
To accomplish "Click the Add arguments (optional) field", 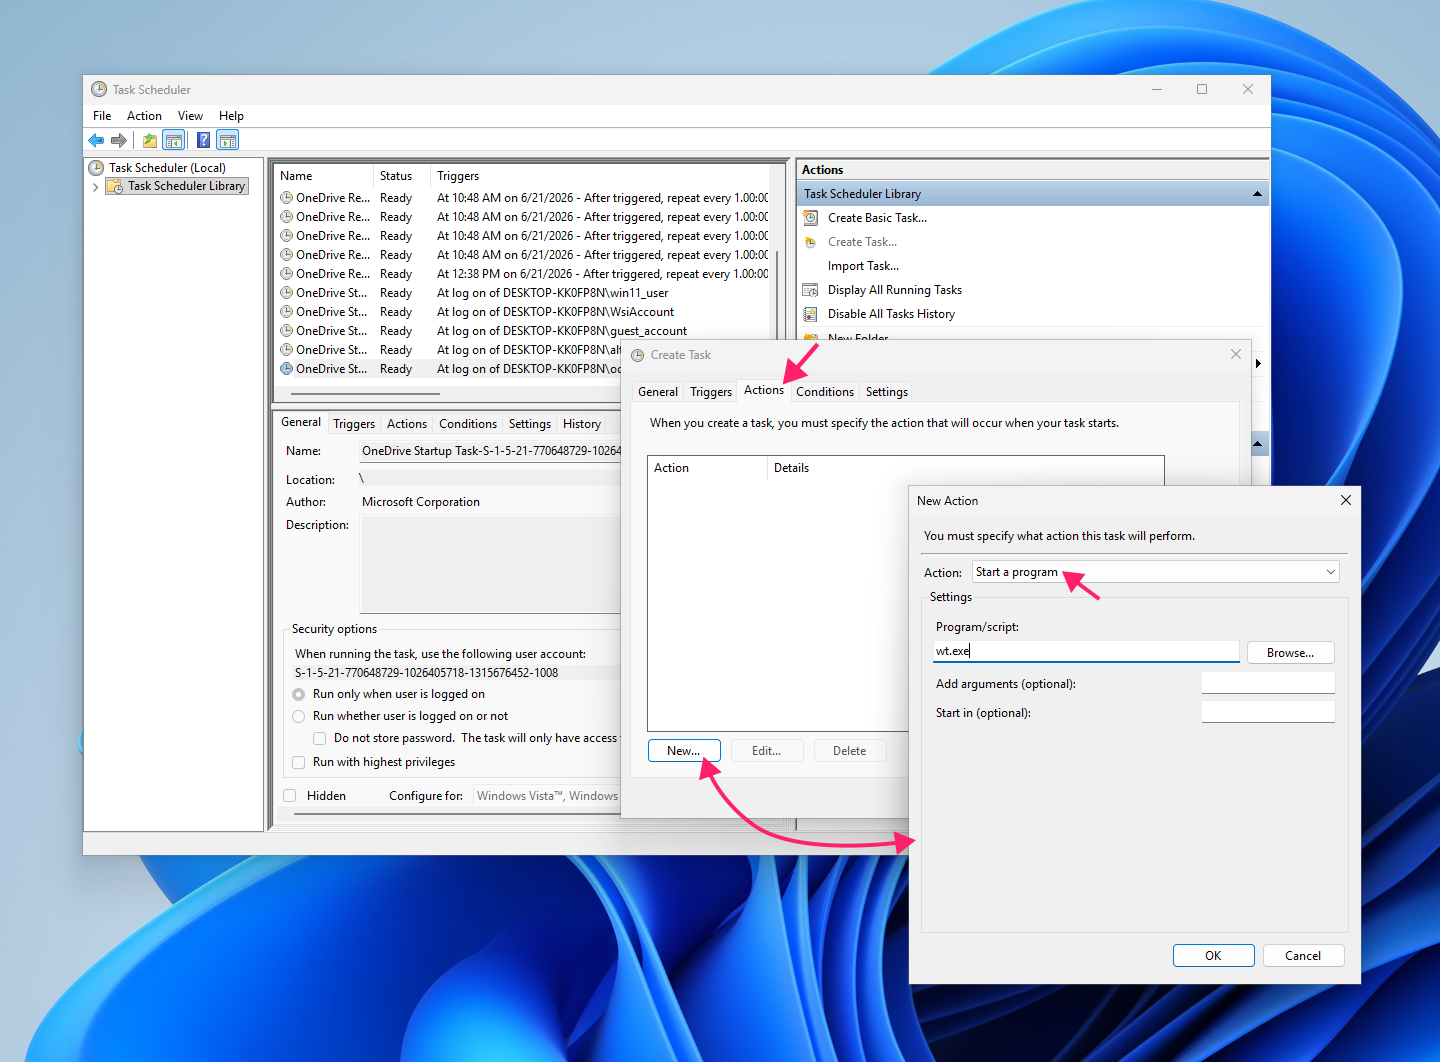I will click(1268, 683).
